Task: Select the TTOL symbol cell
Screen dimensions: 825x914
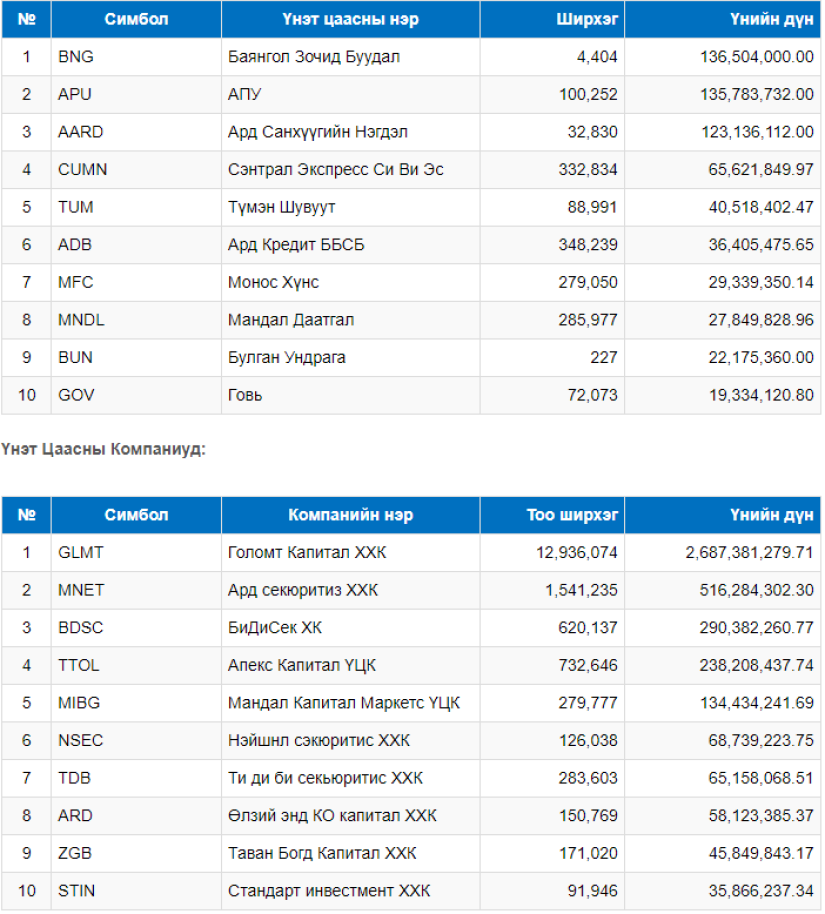Action: coord(136,665)
